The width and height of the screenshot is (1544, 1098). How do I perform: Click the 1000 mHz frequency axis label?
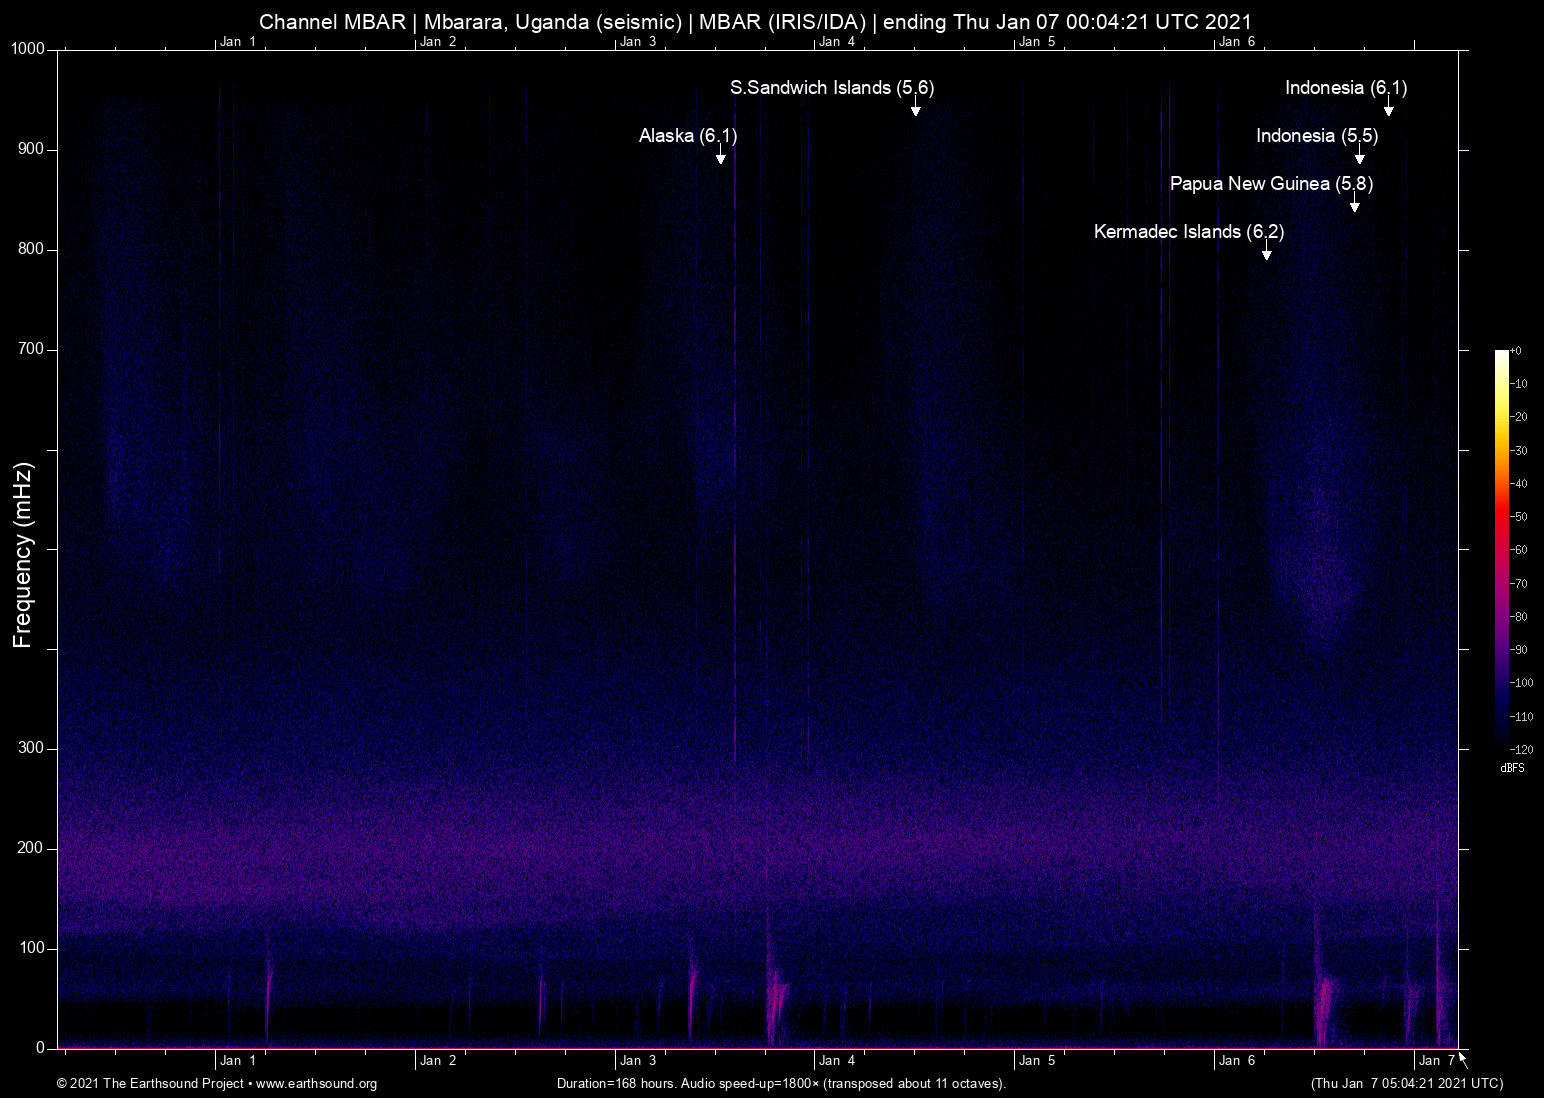28,49
